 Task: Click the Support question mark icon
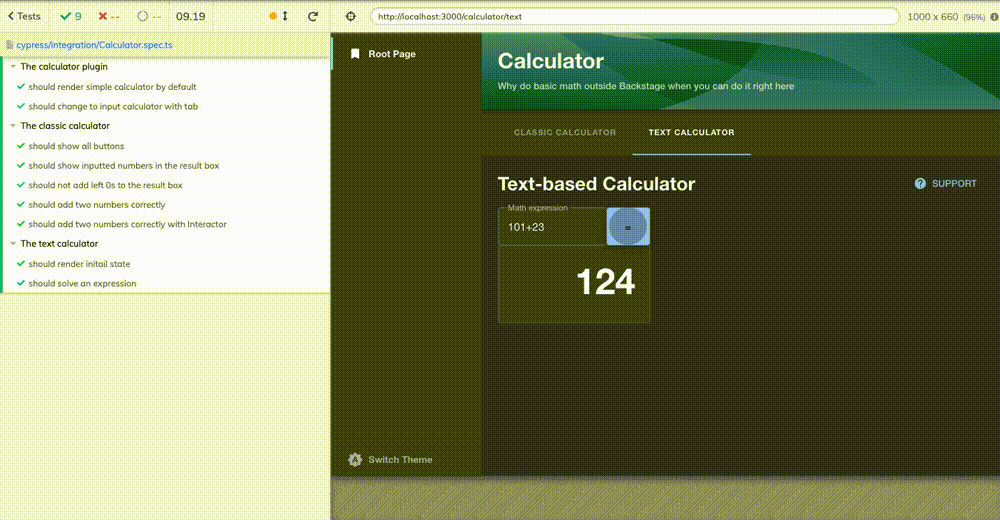pos(920,184)
